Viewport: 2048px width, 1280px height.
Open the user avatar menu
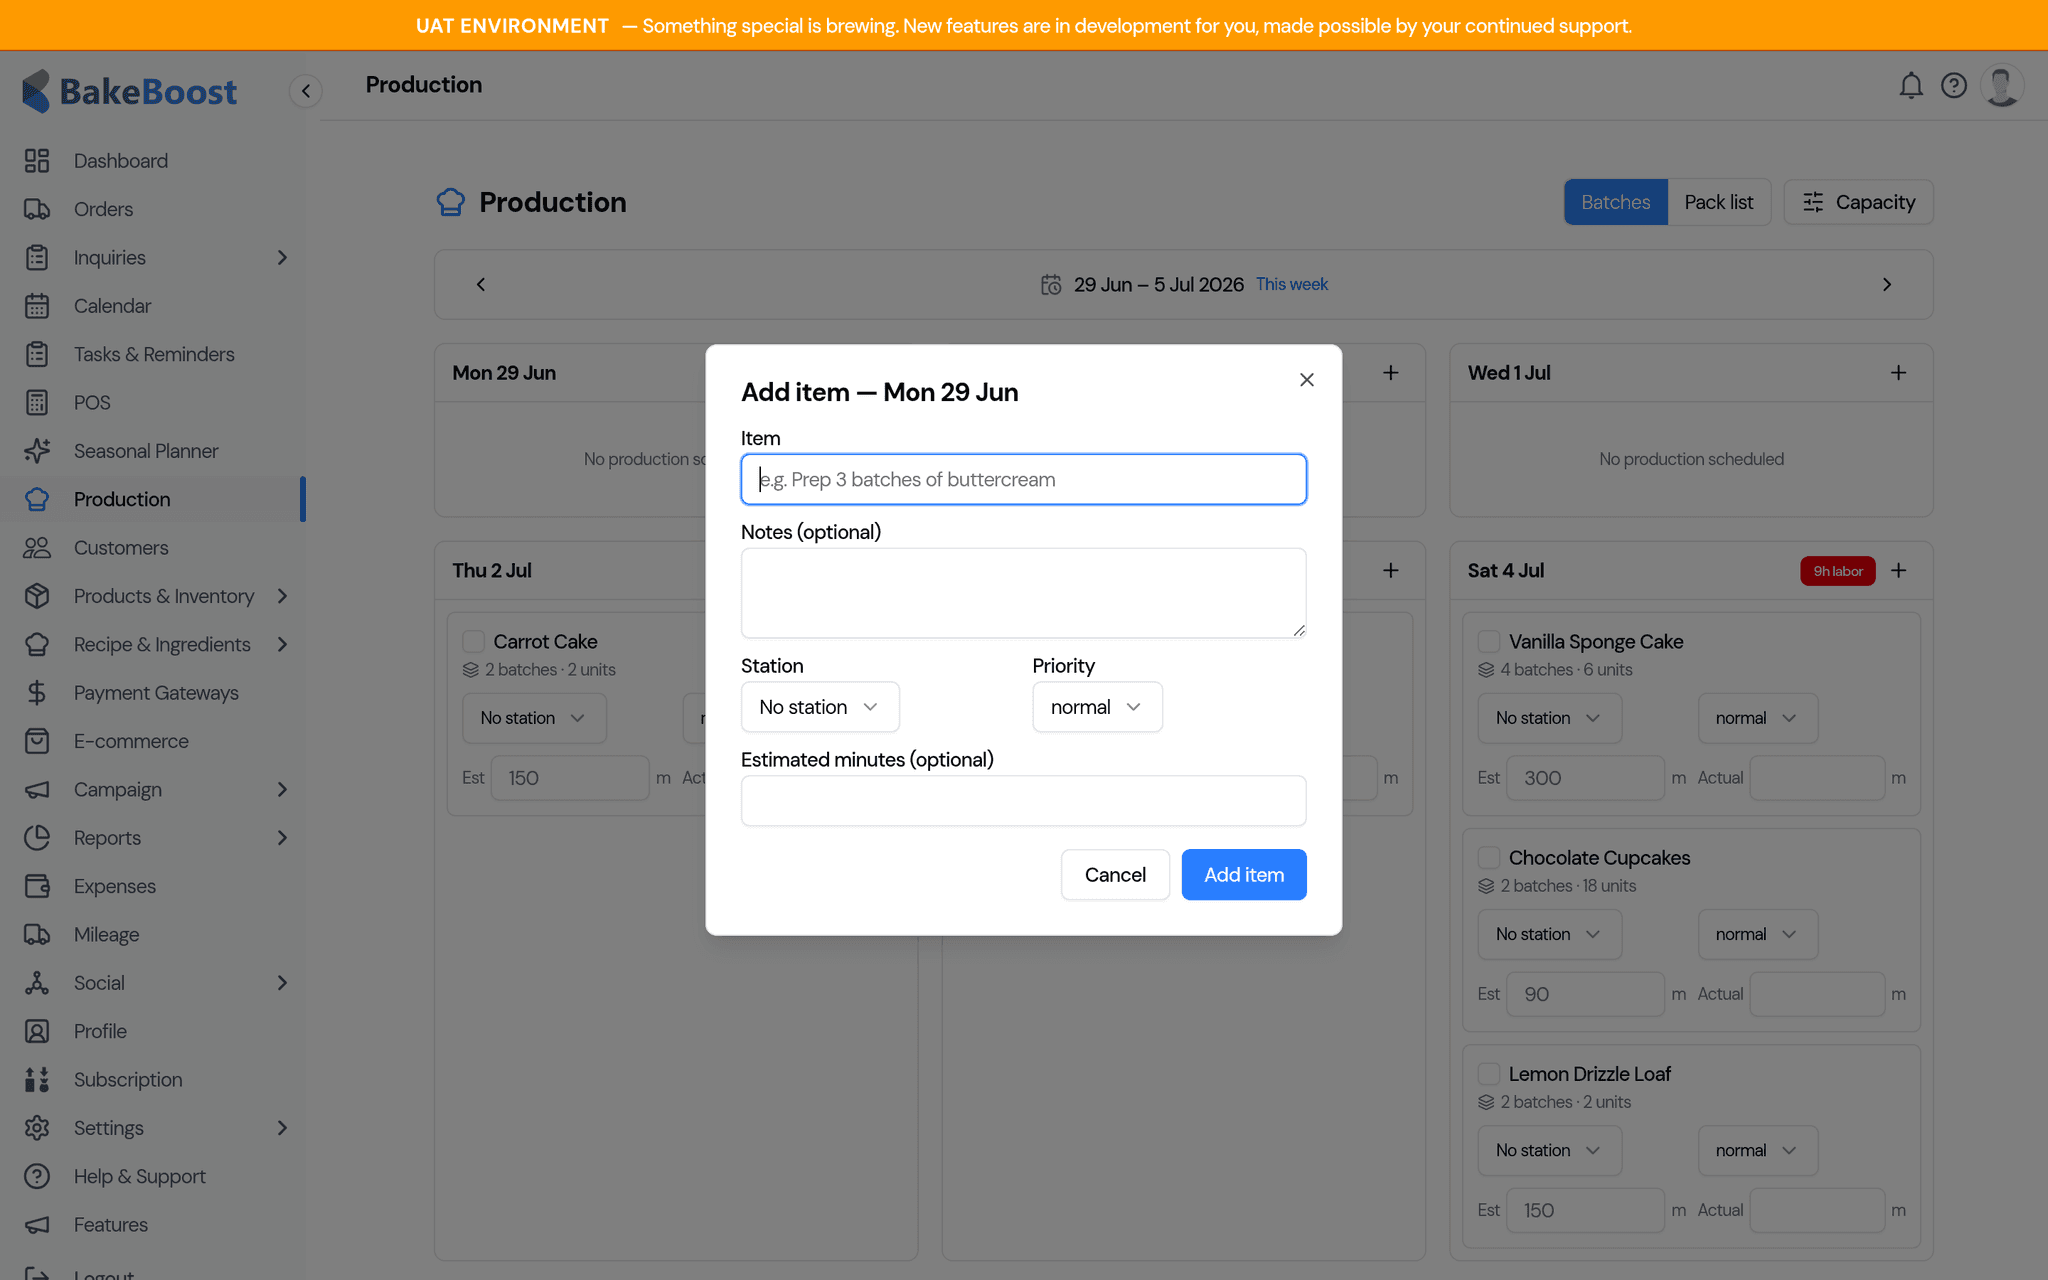pyautogui.click(x=2002, y=86)
